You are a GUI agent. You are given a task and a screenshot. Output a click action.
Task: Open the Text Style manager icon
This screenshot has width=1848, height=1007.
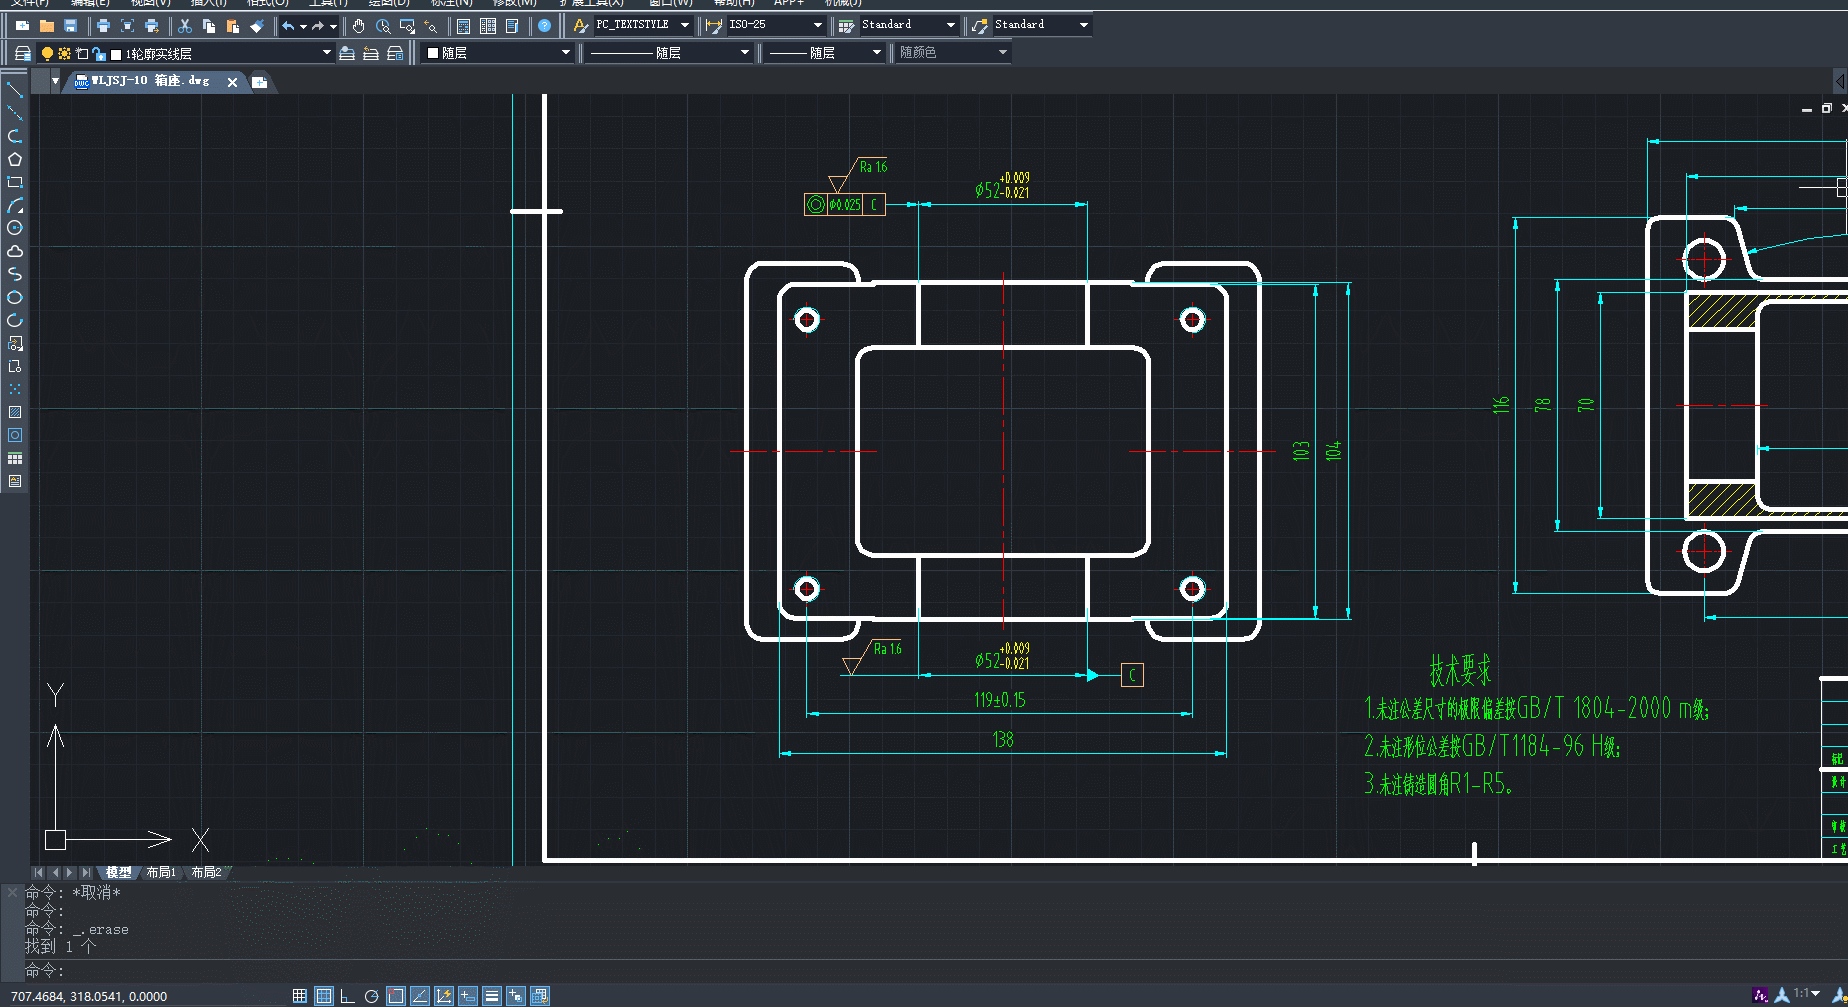pos(580,25)
